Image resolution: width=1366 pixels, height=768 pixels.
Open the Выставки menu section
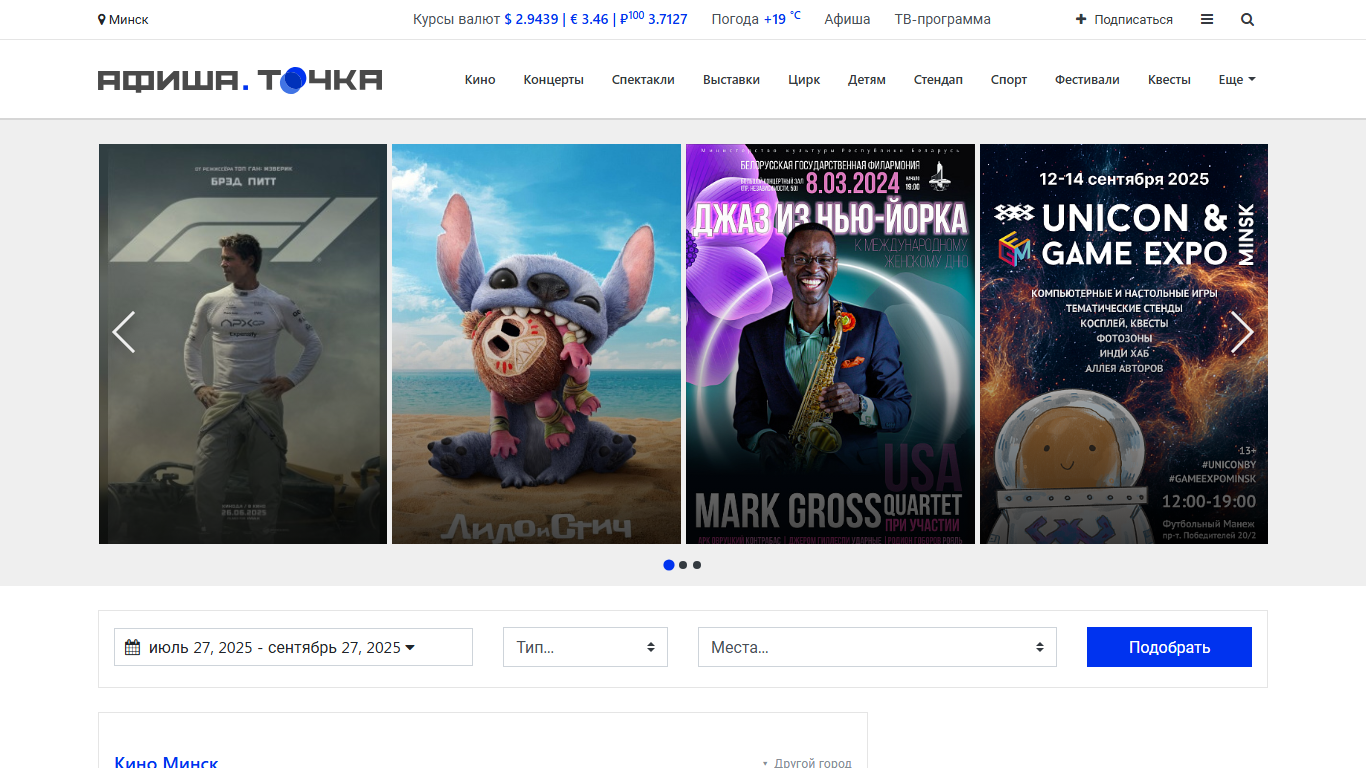pyautogui.click(x=731, y=80)
